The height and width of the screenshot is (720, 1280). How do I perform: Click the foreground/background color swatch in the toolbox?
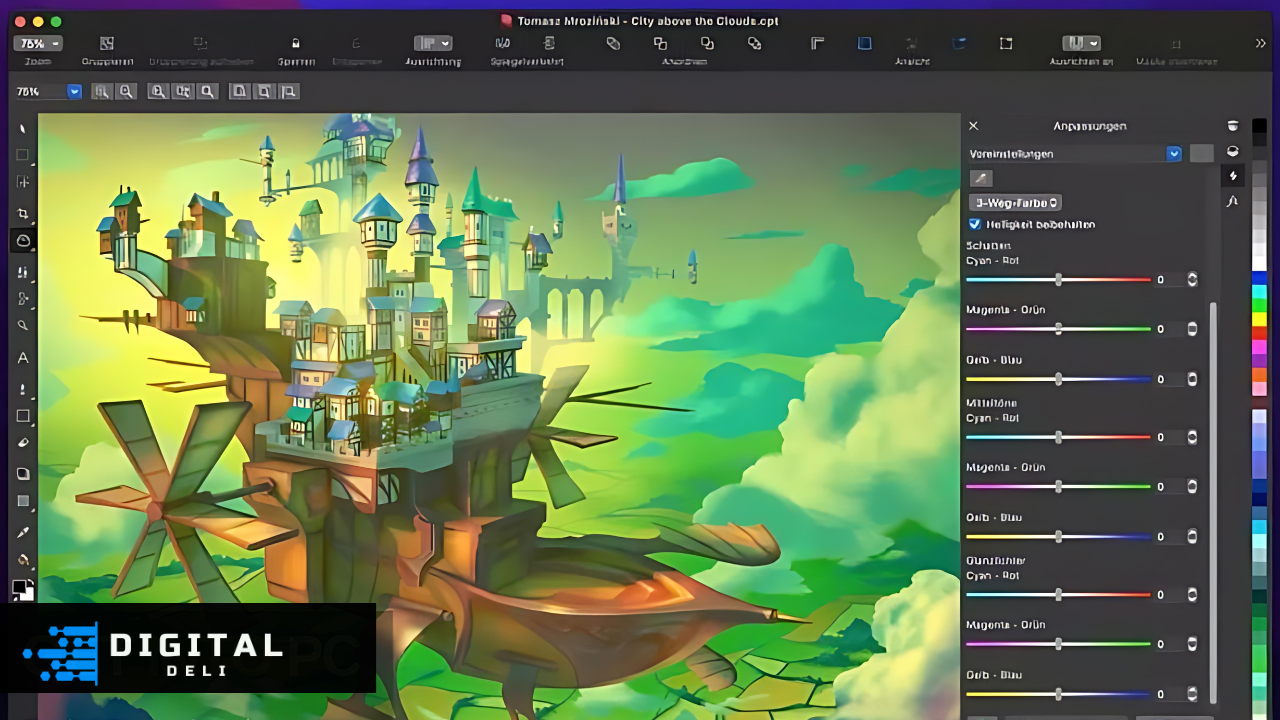click(x=22, y=590)
